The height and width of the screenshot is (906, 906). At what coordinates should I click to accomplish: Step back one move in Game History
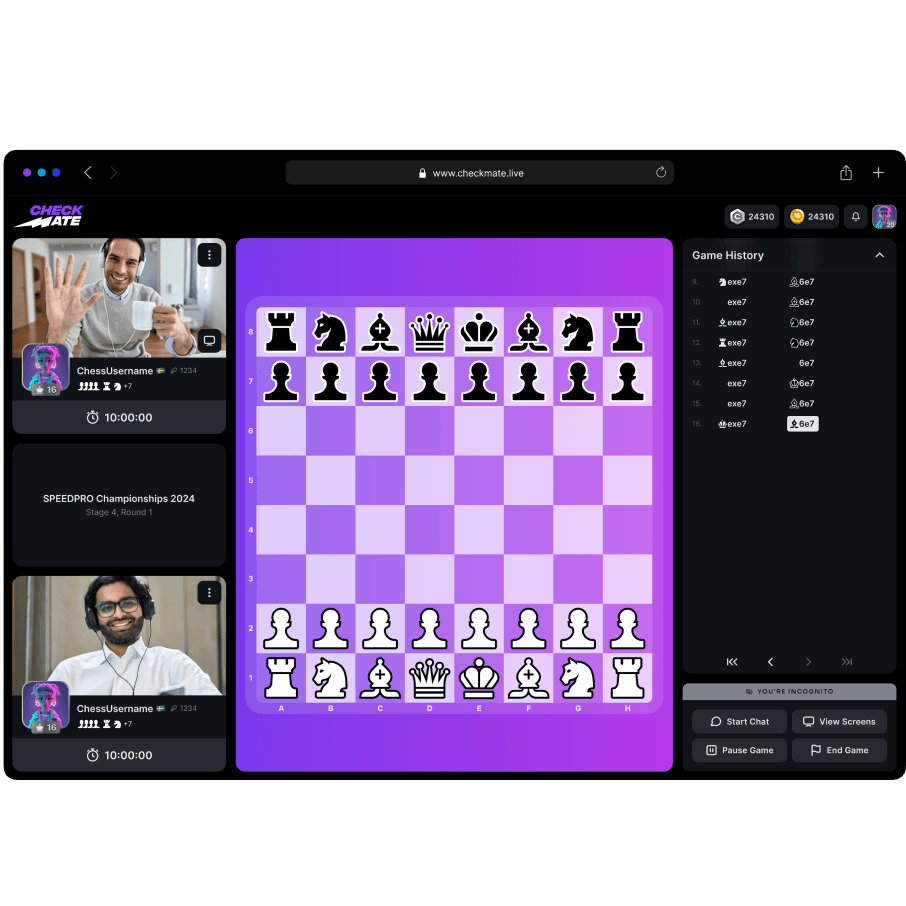770,662
